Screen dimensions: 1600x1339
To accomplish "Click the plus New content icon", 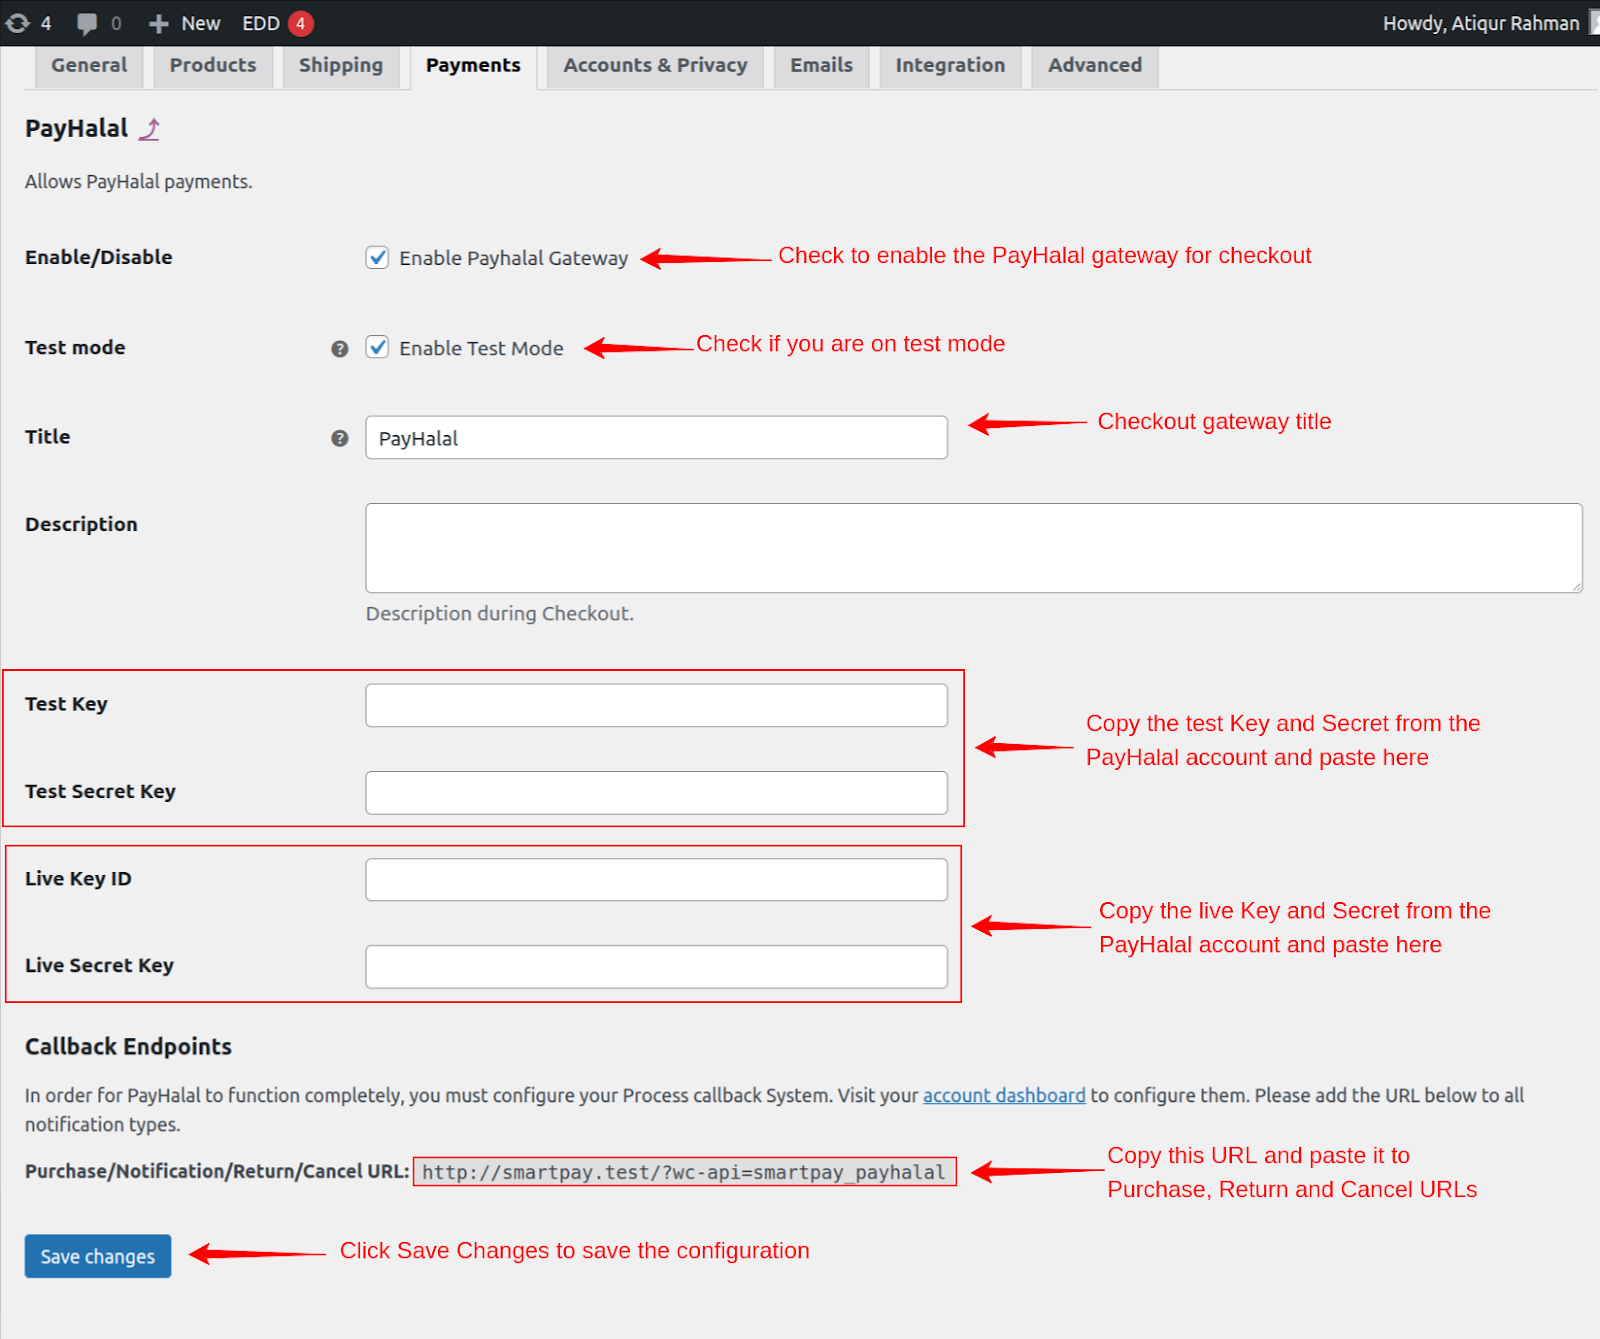I will 158,23.
